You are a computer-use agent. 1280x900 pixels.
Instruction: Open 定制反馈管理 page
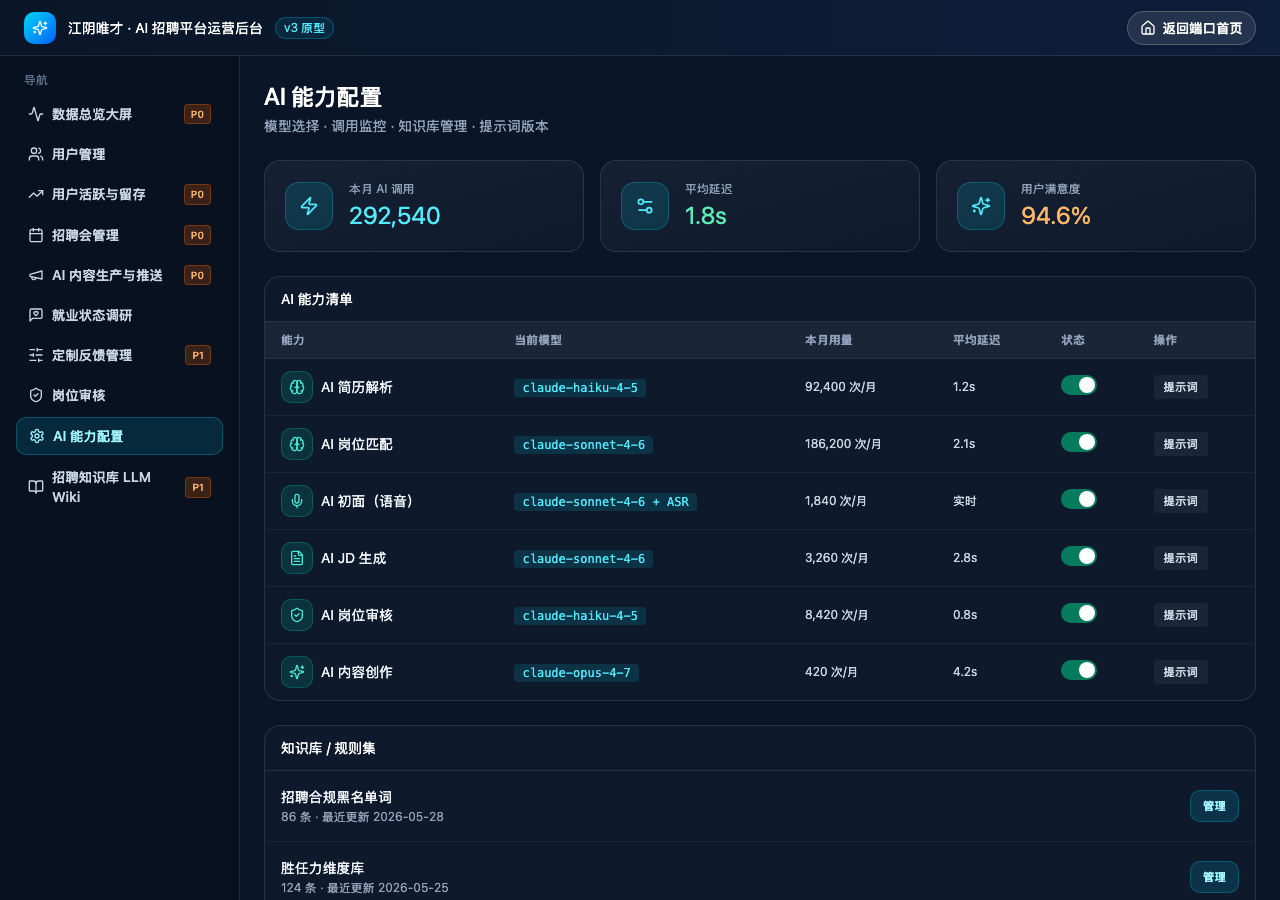(x=119, y=355)
